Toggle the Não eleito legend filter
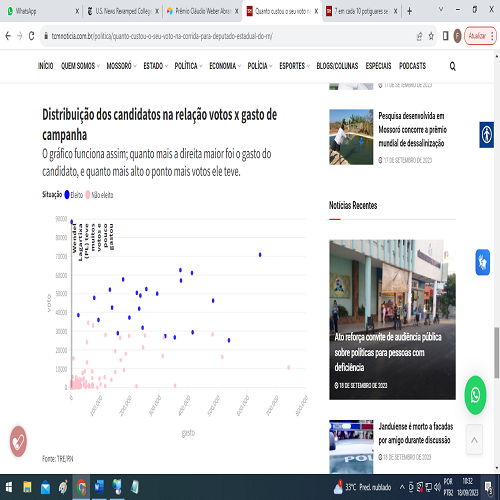The height and width of the screenshot is (500, 500). coord(99,195)
